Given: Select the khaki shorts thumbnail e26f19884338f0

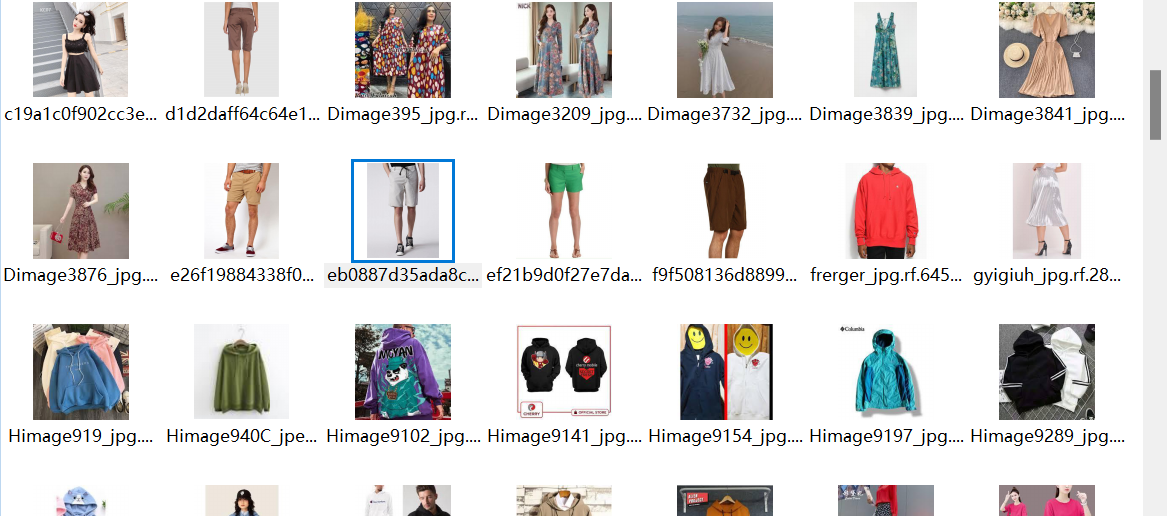Looking at the screenshot, I should (x=241, y=211).
